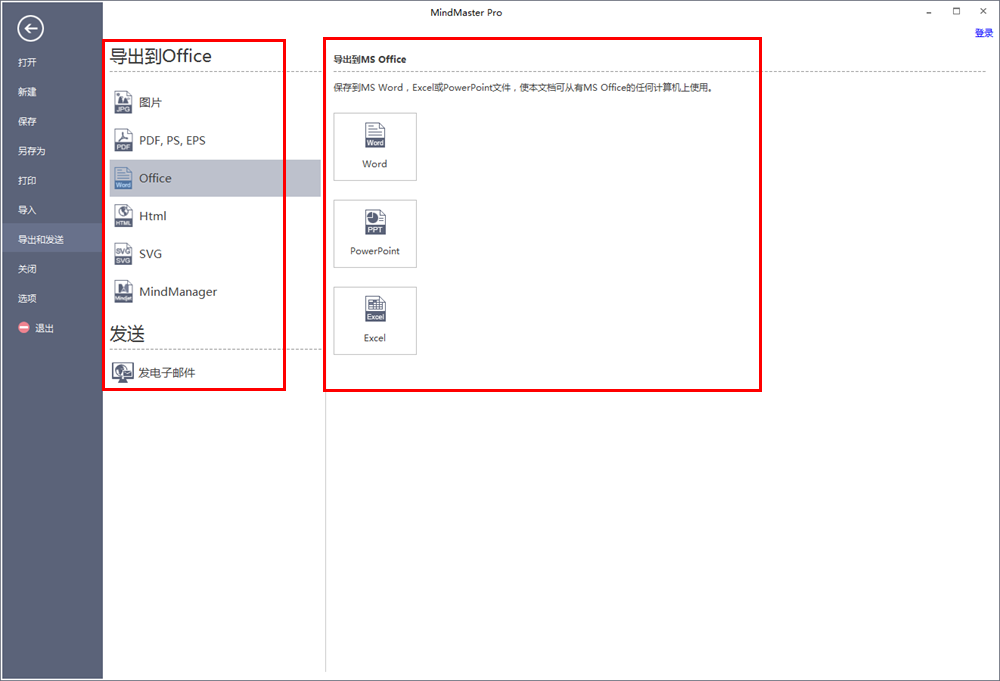Viewport: 1000px width, 681px height.
Task: Export to PowerPoint file
Action: tap(375, 233)
